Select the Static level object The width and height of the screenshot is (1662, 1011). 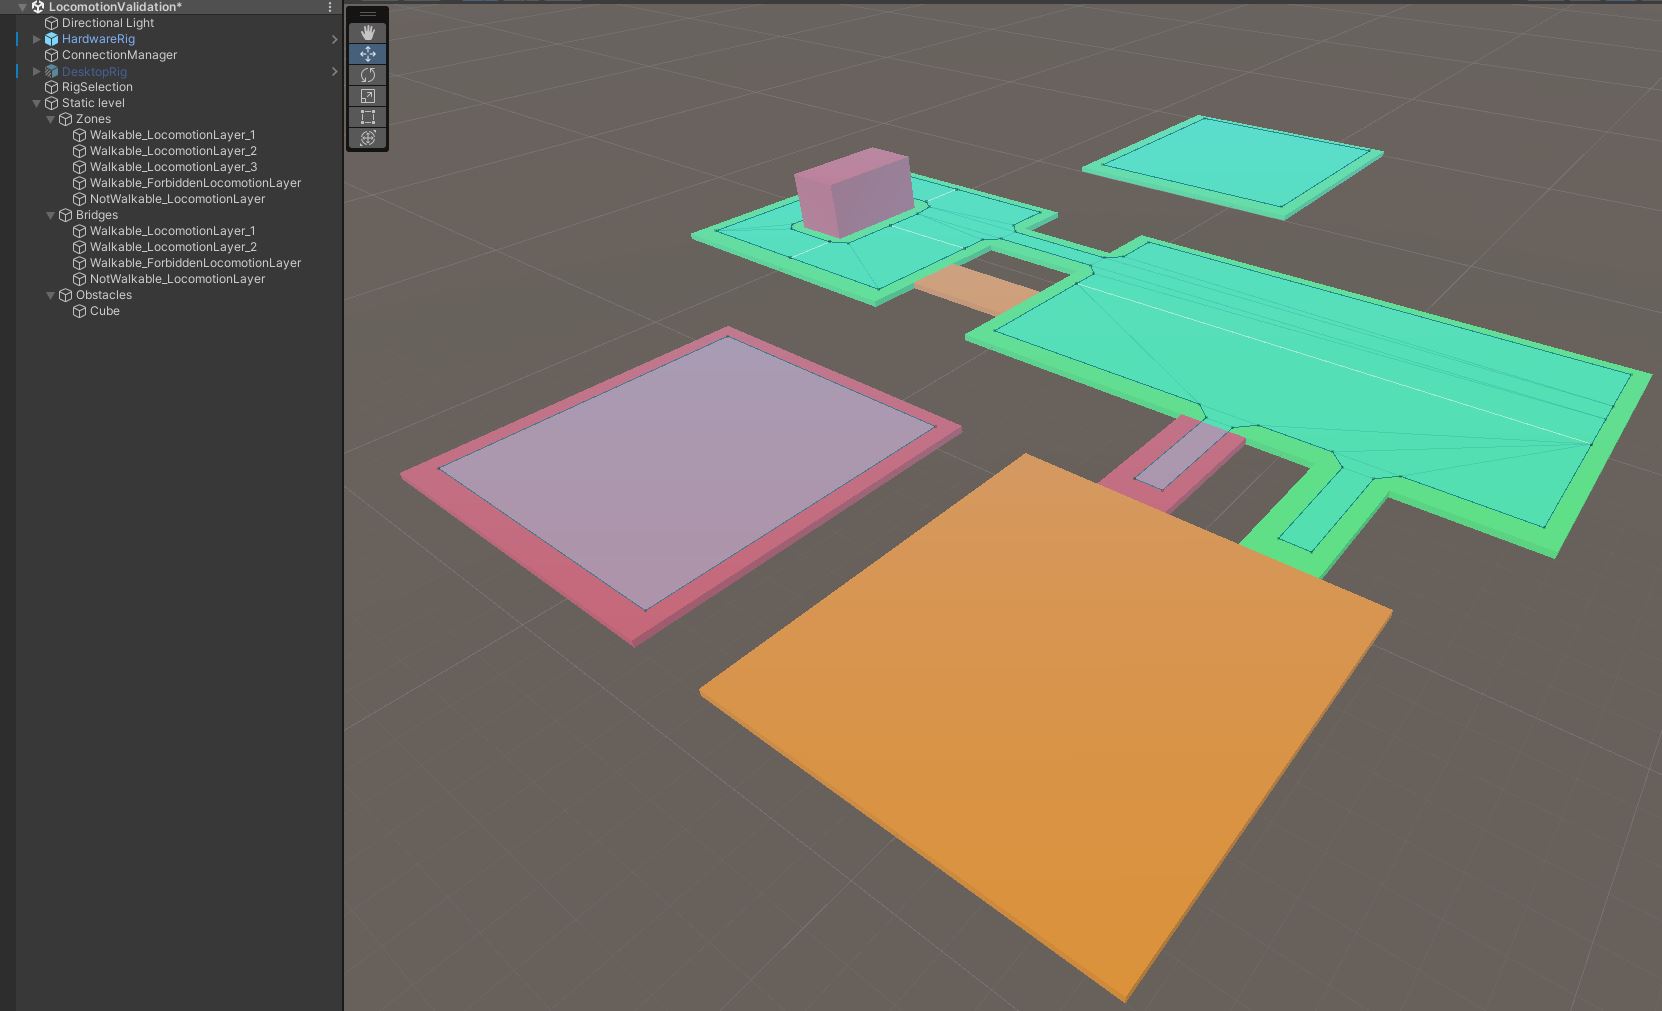93,103
